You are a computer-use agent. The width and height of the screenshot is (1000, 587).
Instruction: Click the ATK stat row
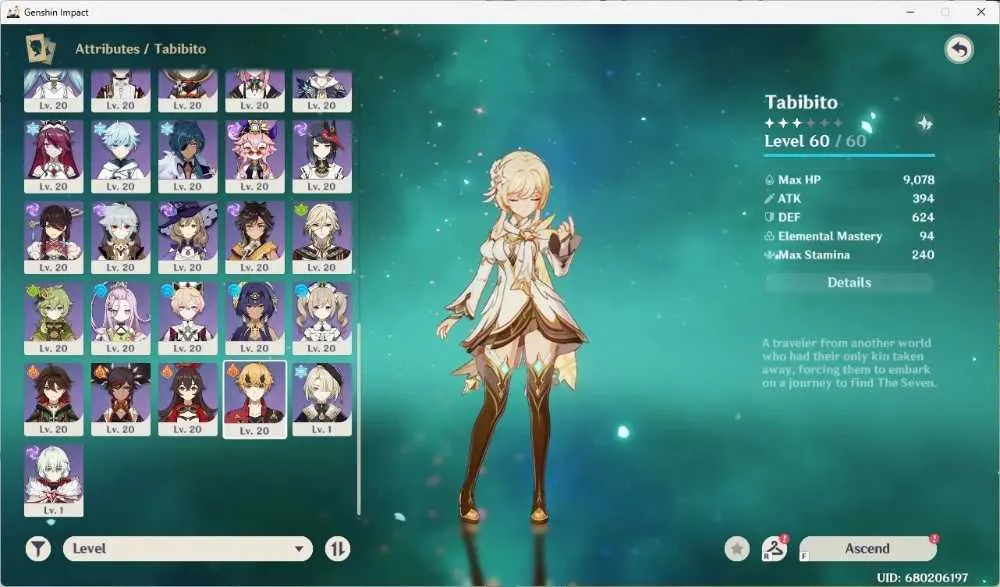coord(849,198)
